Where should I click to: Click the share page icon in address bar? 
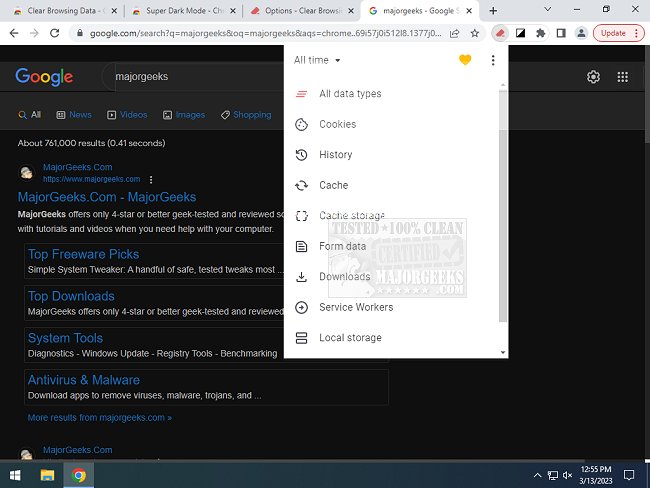pos(454,33)
